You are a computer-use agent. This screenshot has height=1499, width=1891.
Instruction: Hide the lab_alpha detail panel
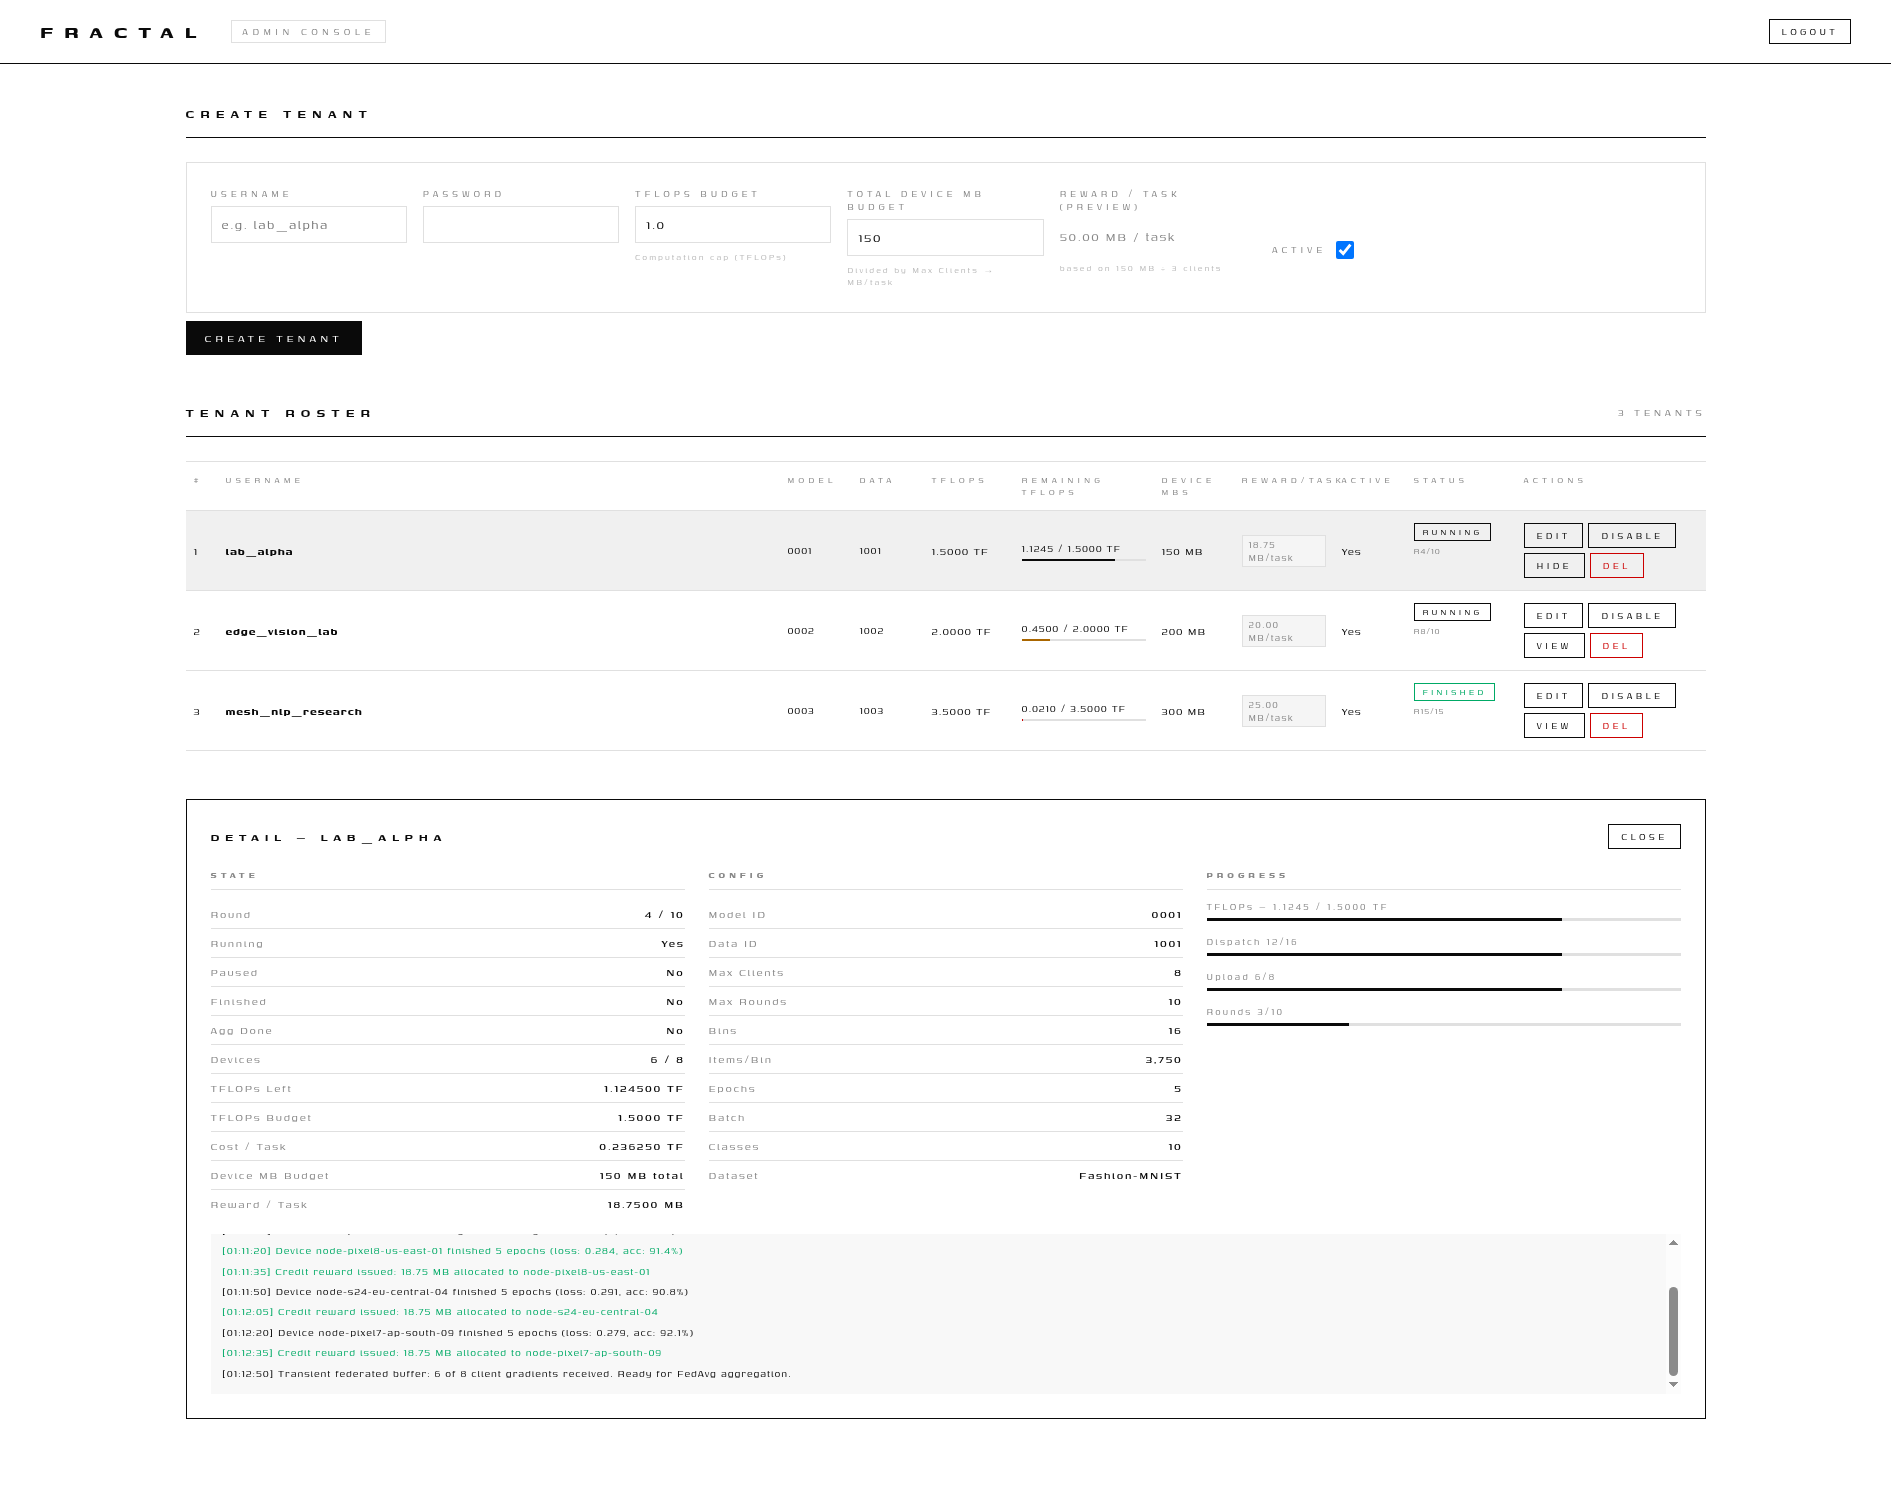click(x=1554, y=566)
